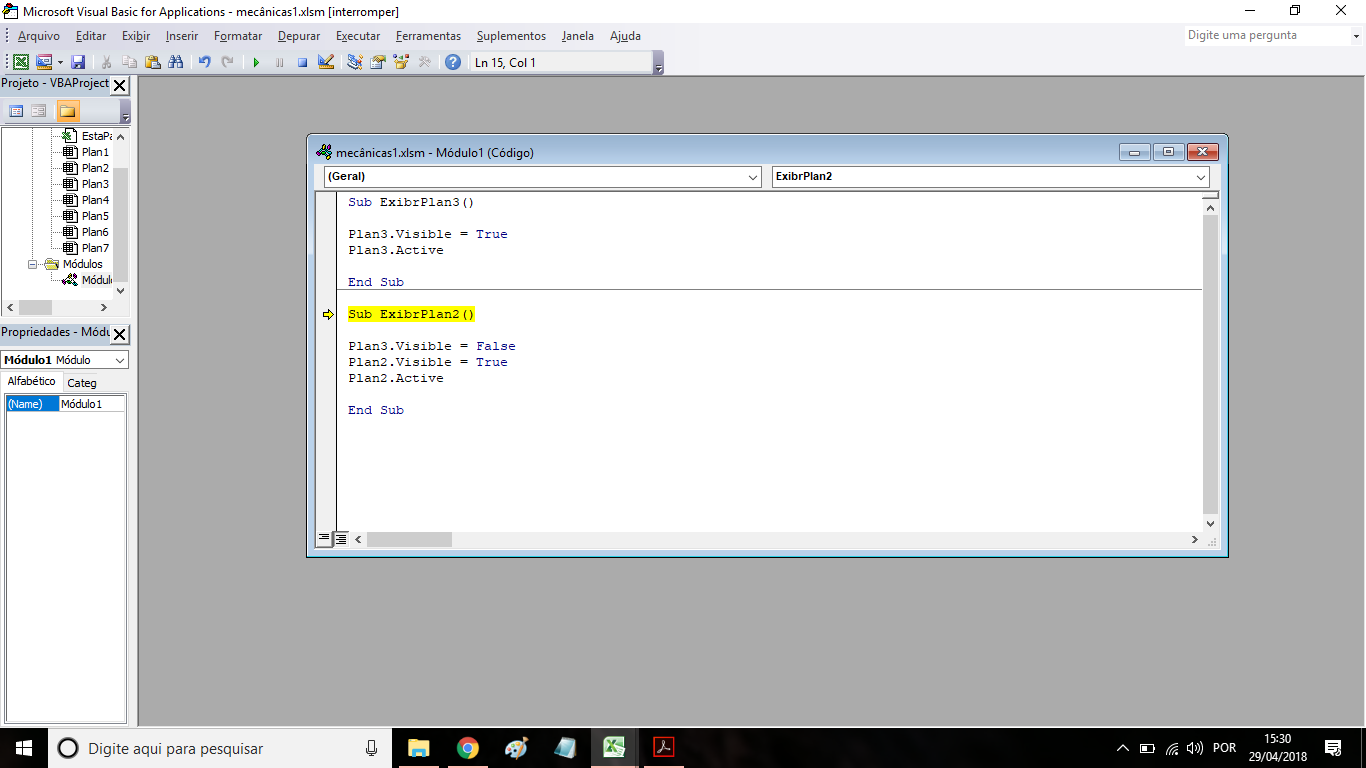Open the Ajuda menu
This screenshot has height=768, width=1366.
coord(625,36)
